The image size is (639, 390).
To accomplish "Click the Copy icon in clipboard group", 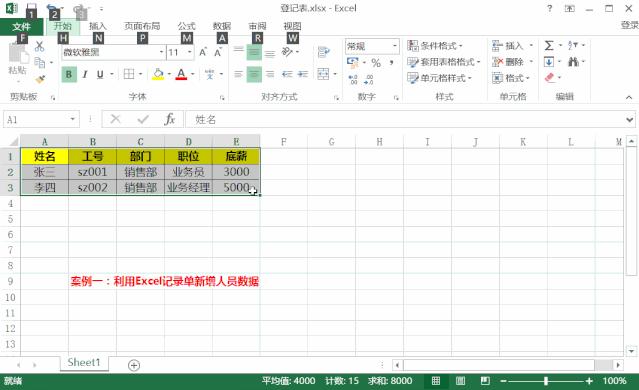I will (40, 62).
